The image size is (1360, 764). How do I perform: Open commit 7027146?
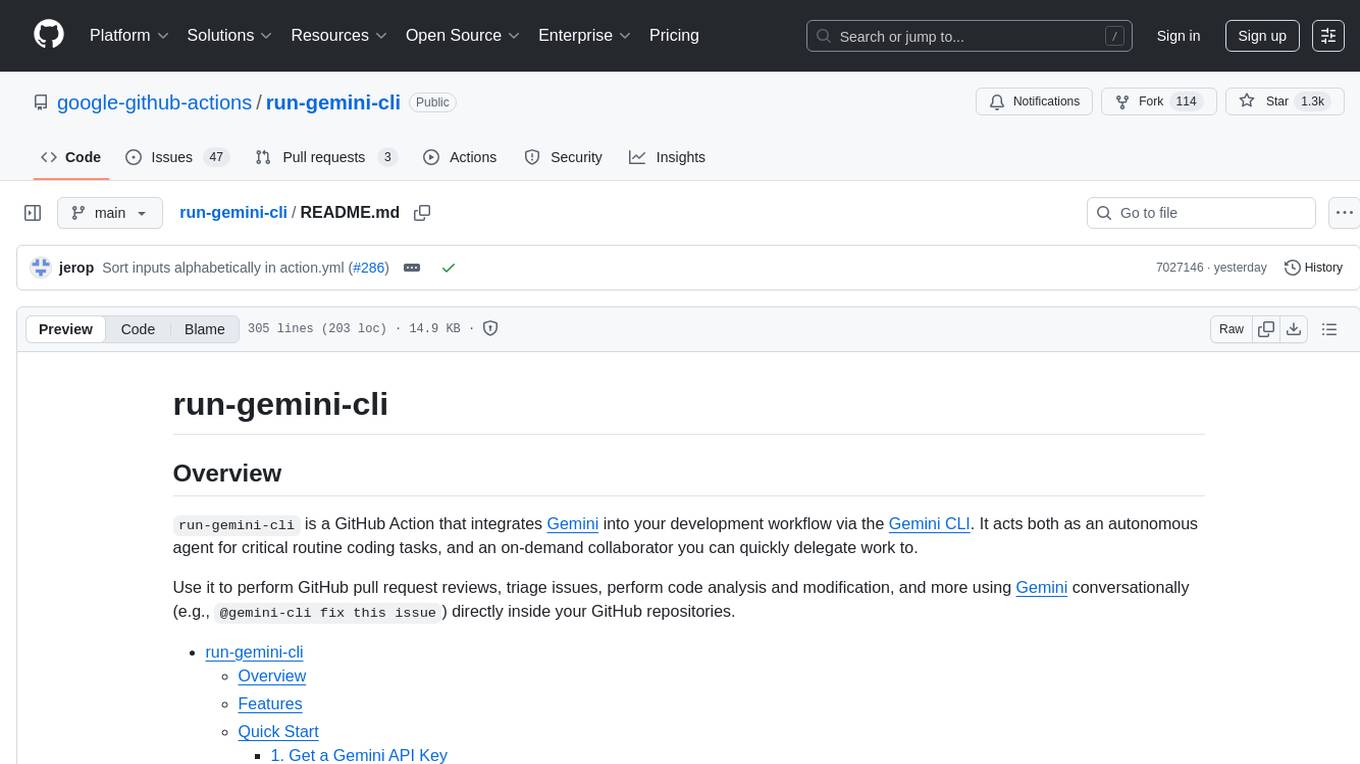tap(1179, 268)
